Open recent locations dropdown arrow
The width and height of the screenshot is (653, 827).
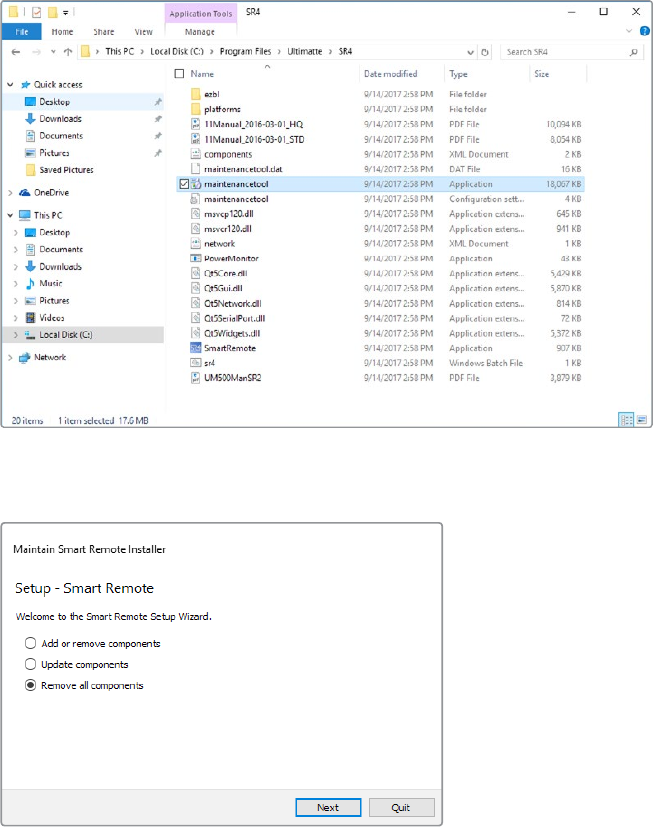53,52
